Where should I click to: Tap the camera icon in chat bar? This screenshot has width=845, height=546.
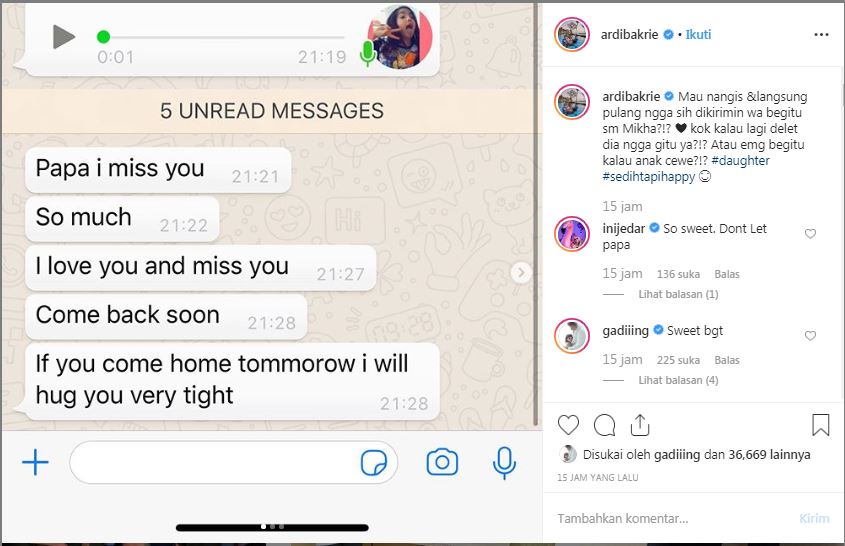[x=442, y=462]
